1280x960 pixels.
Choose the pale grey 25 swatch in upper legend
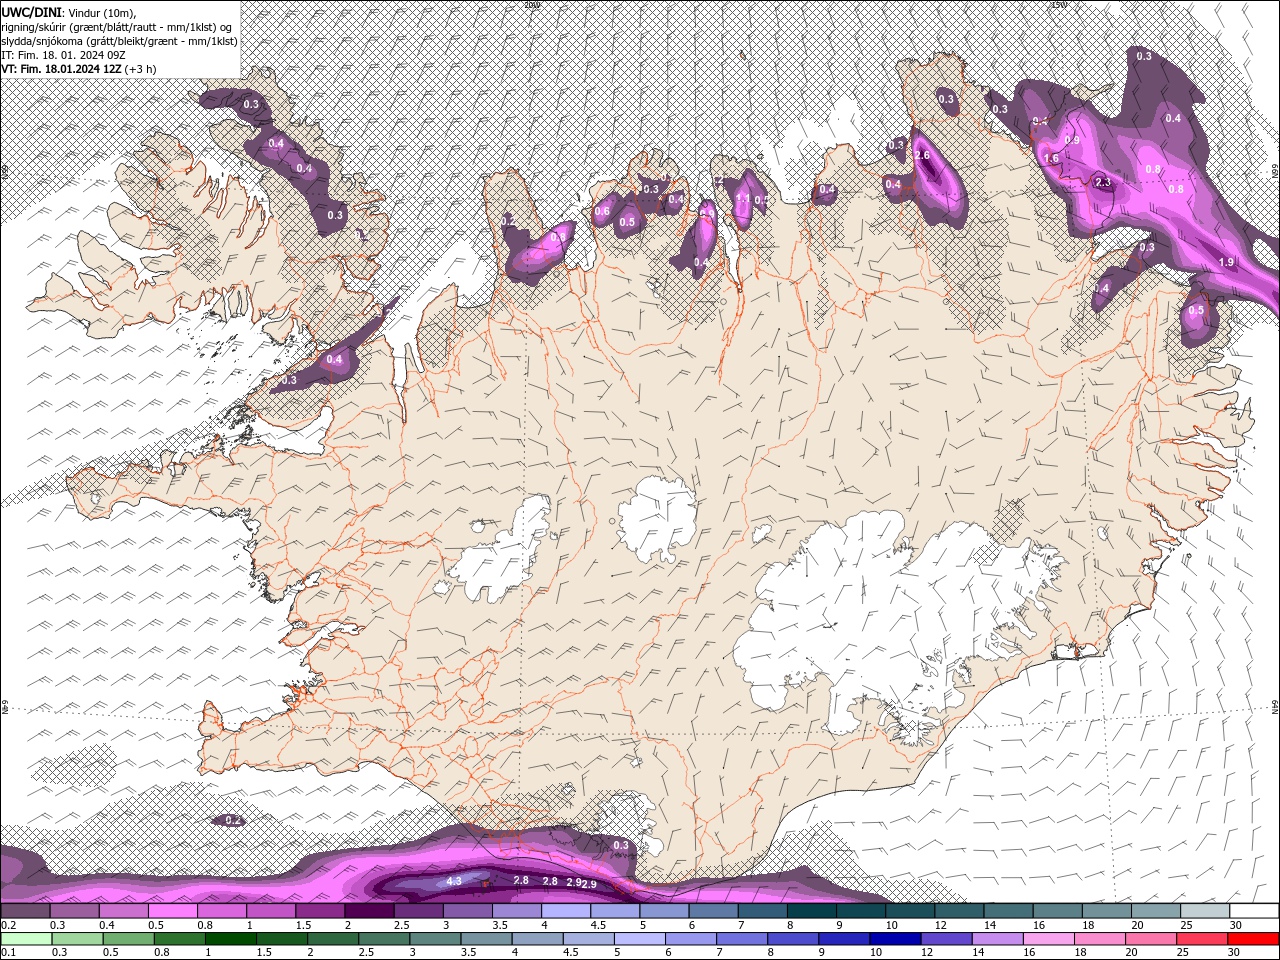[1205, 911]
